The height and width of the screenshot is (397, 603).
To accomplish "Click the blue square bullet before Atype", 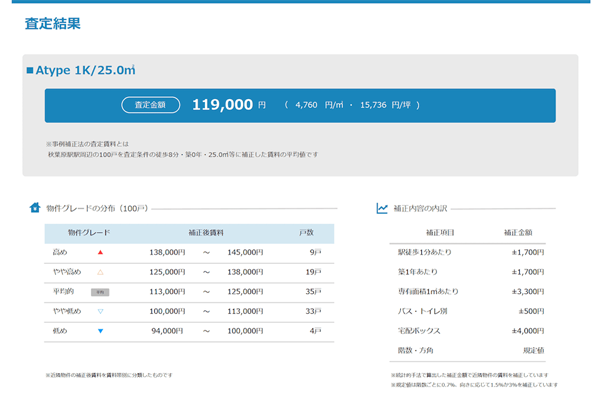I will [30, 70].
